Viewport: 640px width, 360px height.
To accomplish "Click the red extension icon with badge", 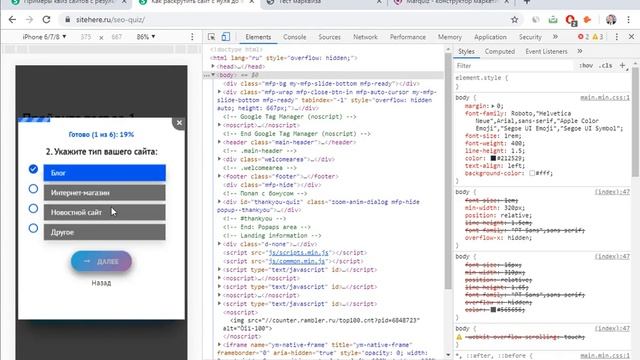I will click(x=570, y=20).
